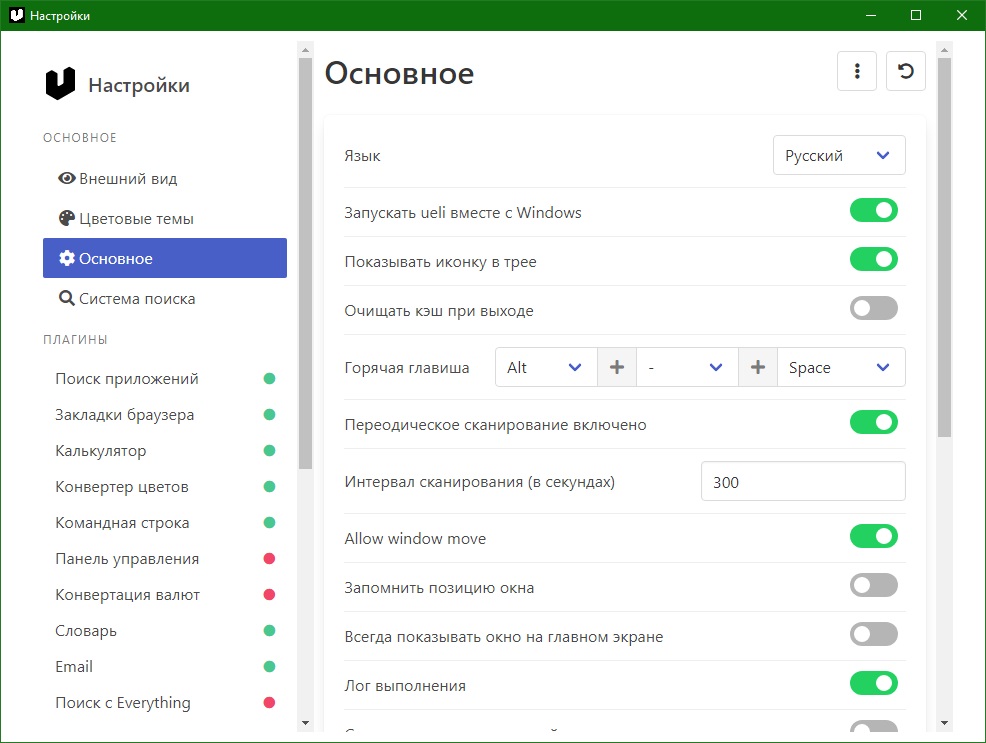Click the green status dot for Калькулятор
Screen dimensions: 986x743
(269, 451)
